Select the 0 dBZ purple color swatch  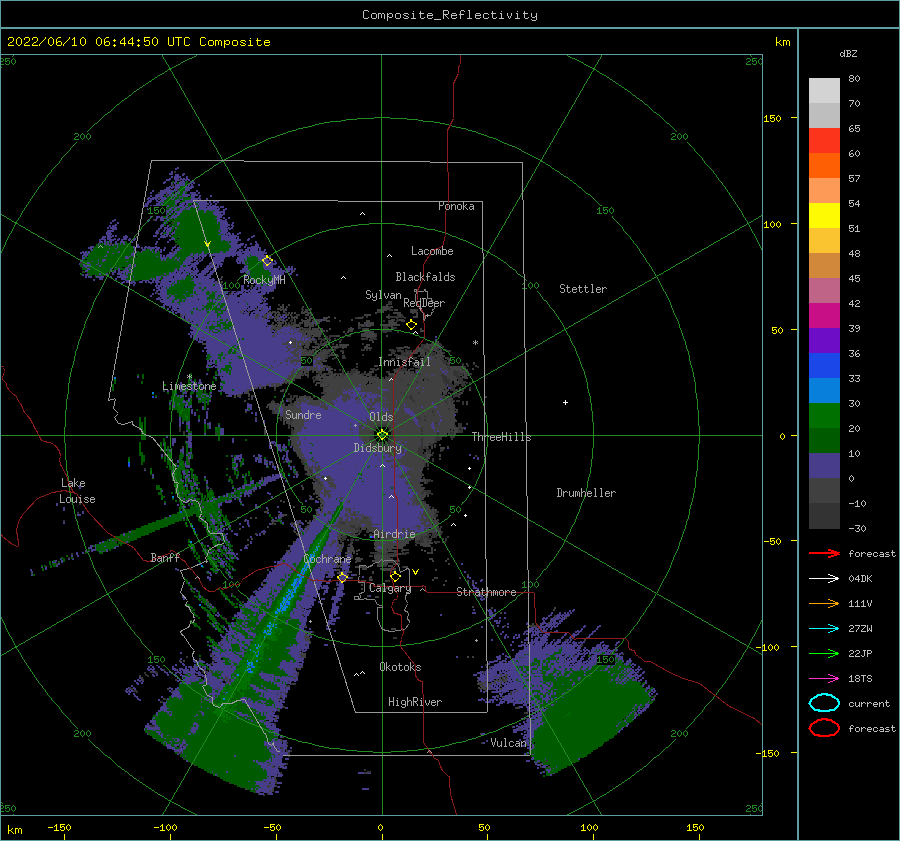click(x=824, y=465)
